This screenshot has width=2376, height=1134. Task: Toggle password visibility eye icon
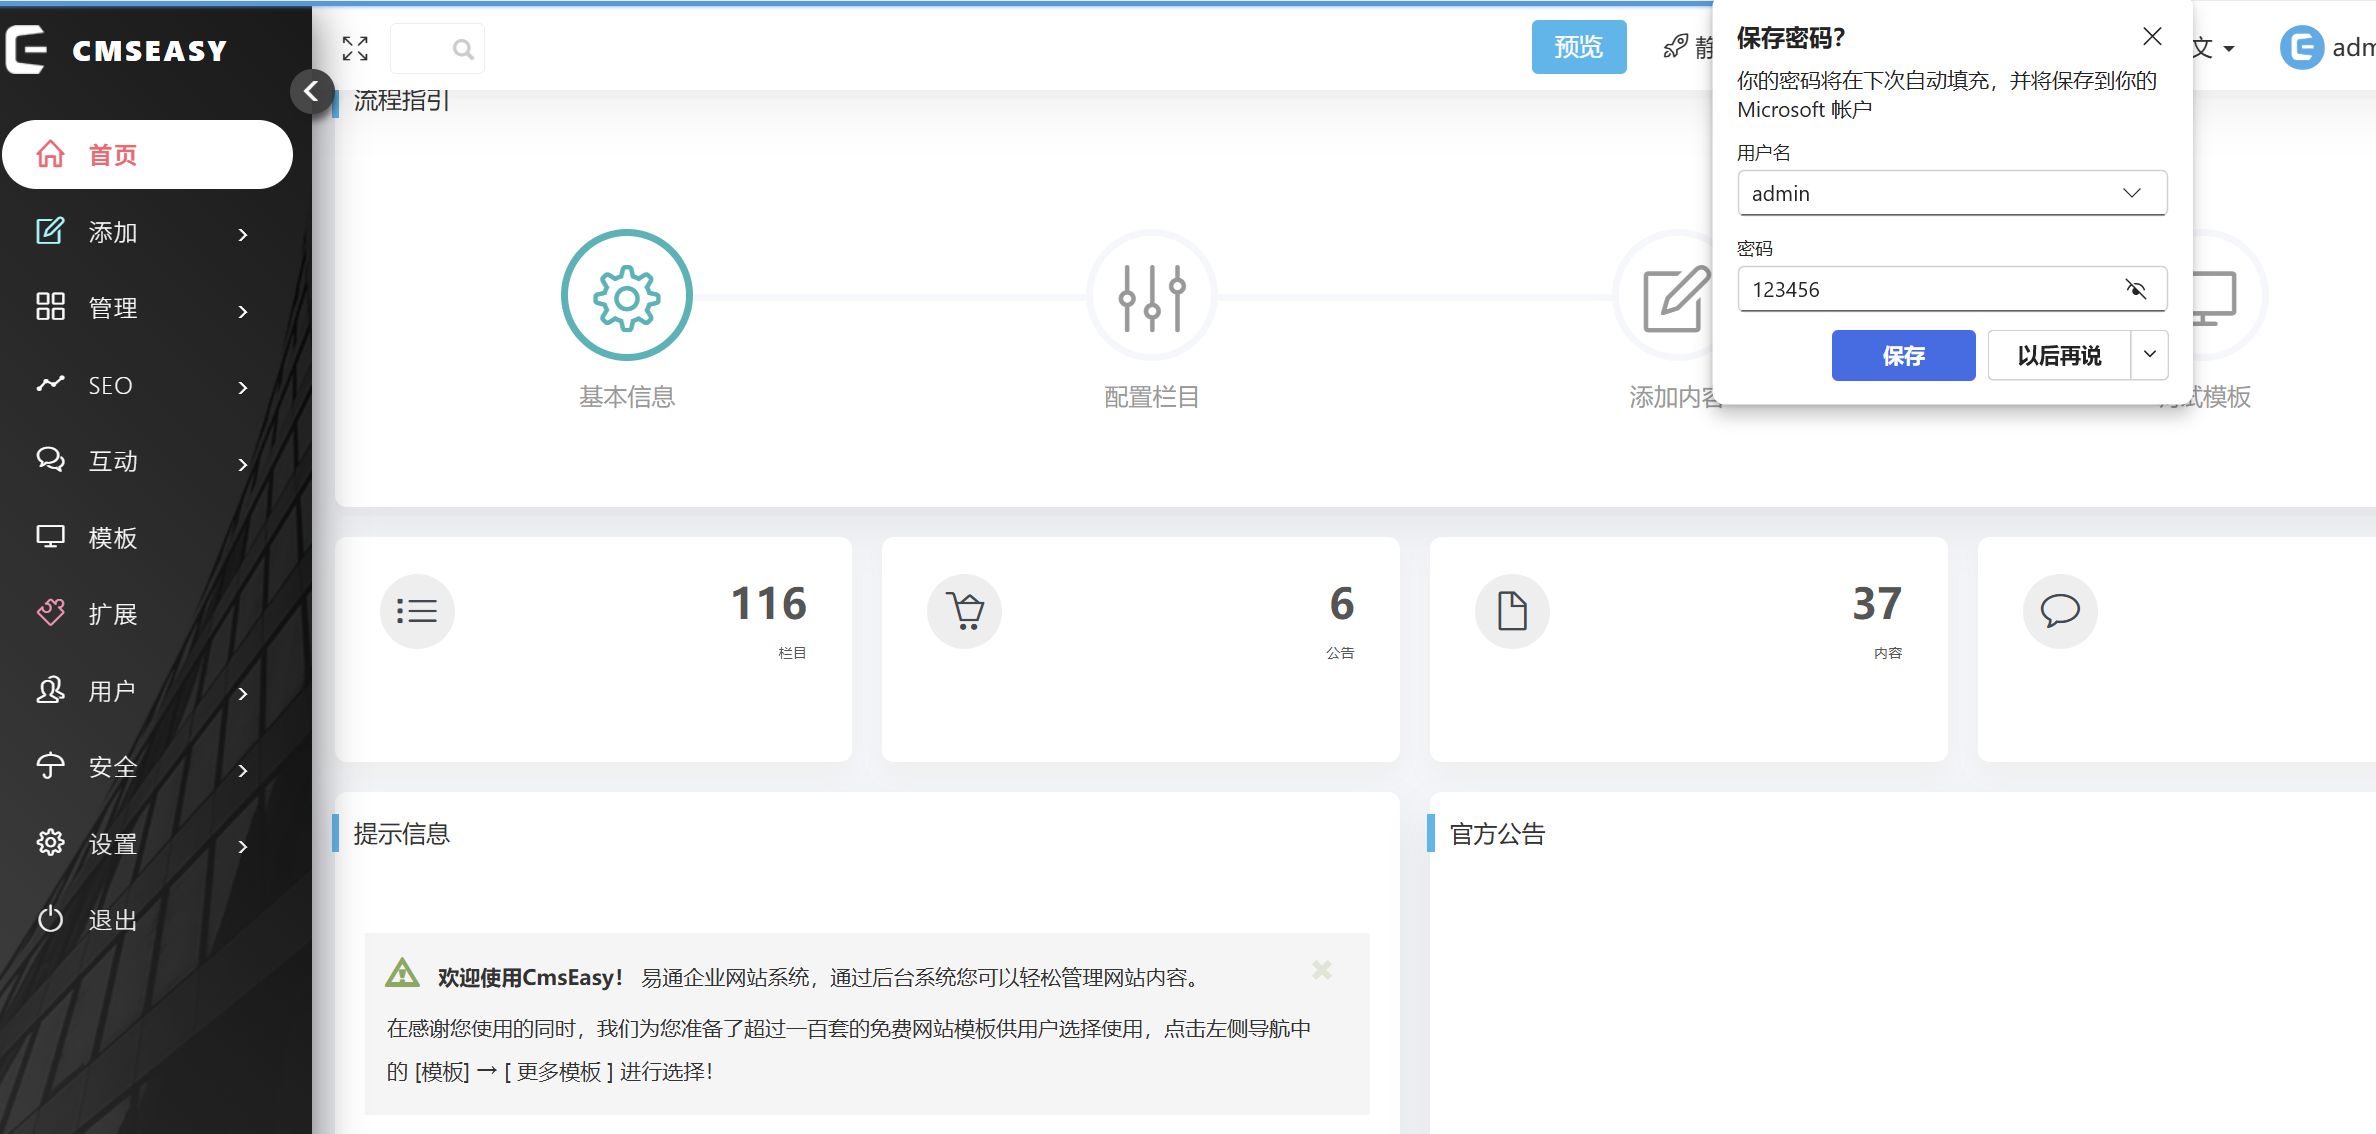pos(2136,290)
